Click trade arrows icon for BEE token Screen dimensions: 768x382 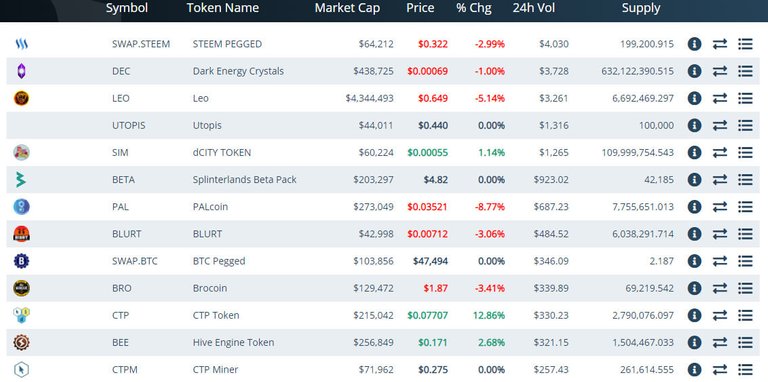[720, 342]
